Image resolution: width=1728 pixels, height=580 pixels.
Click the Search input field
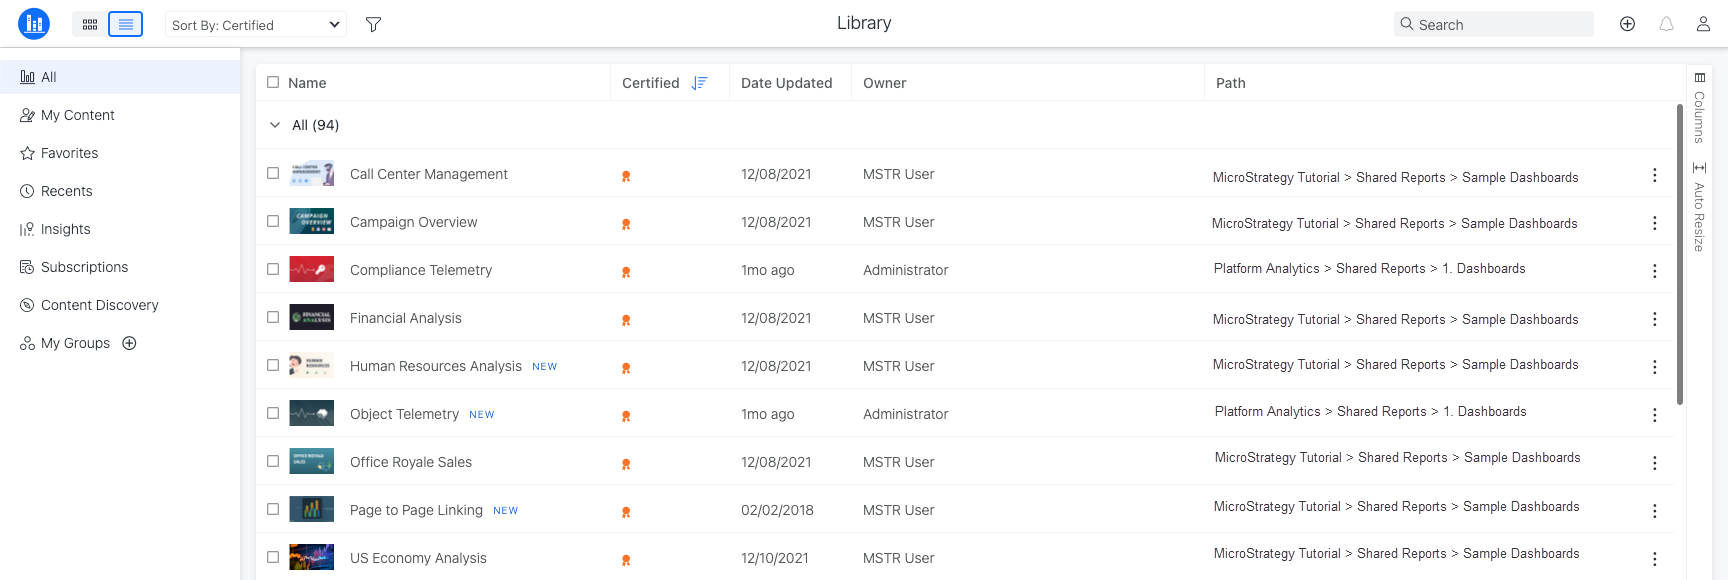point(1500,25)
